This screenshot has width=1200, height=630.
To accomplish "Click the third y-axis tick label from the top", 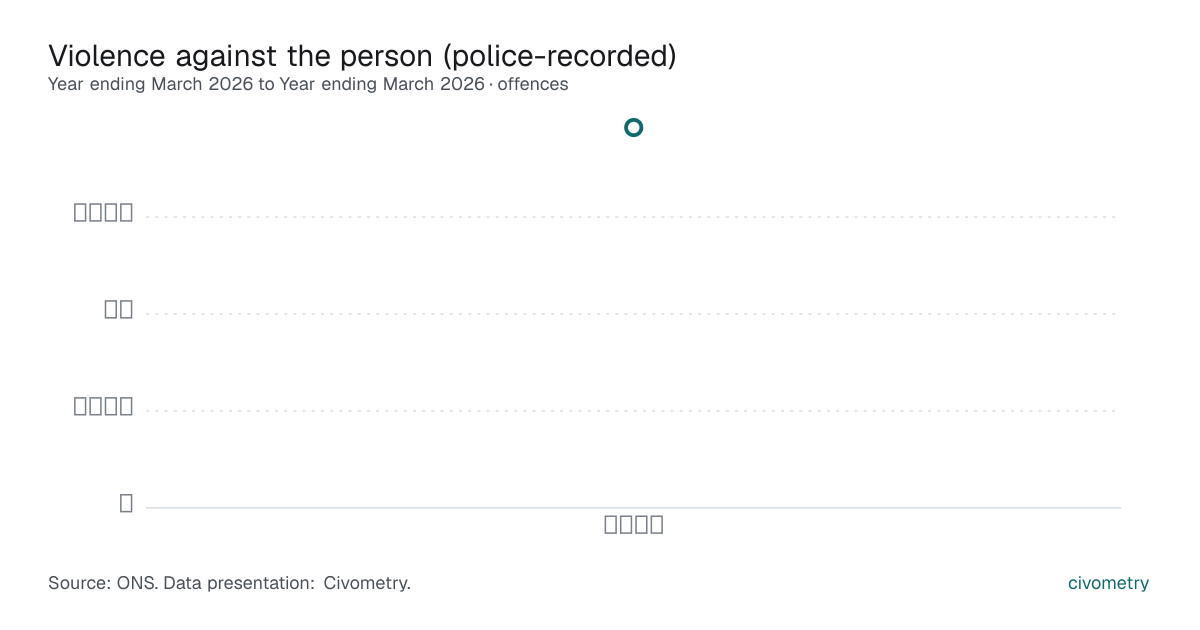I will 103,406.
